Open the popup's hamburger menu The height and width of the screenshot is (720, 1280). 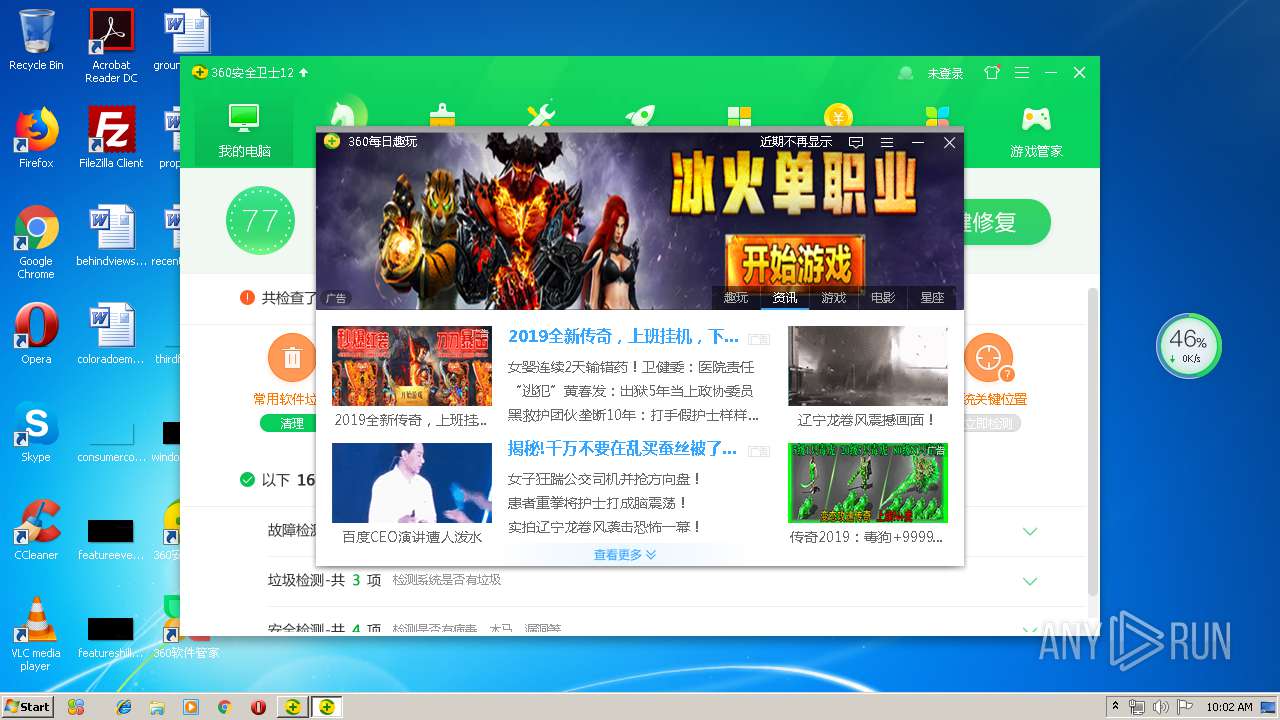886,143
